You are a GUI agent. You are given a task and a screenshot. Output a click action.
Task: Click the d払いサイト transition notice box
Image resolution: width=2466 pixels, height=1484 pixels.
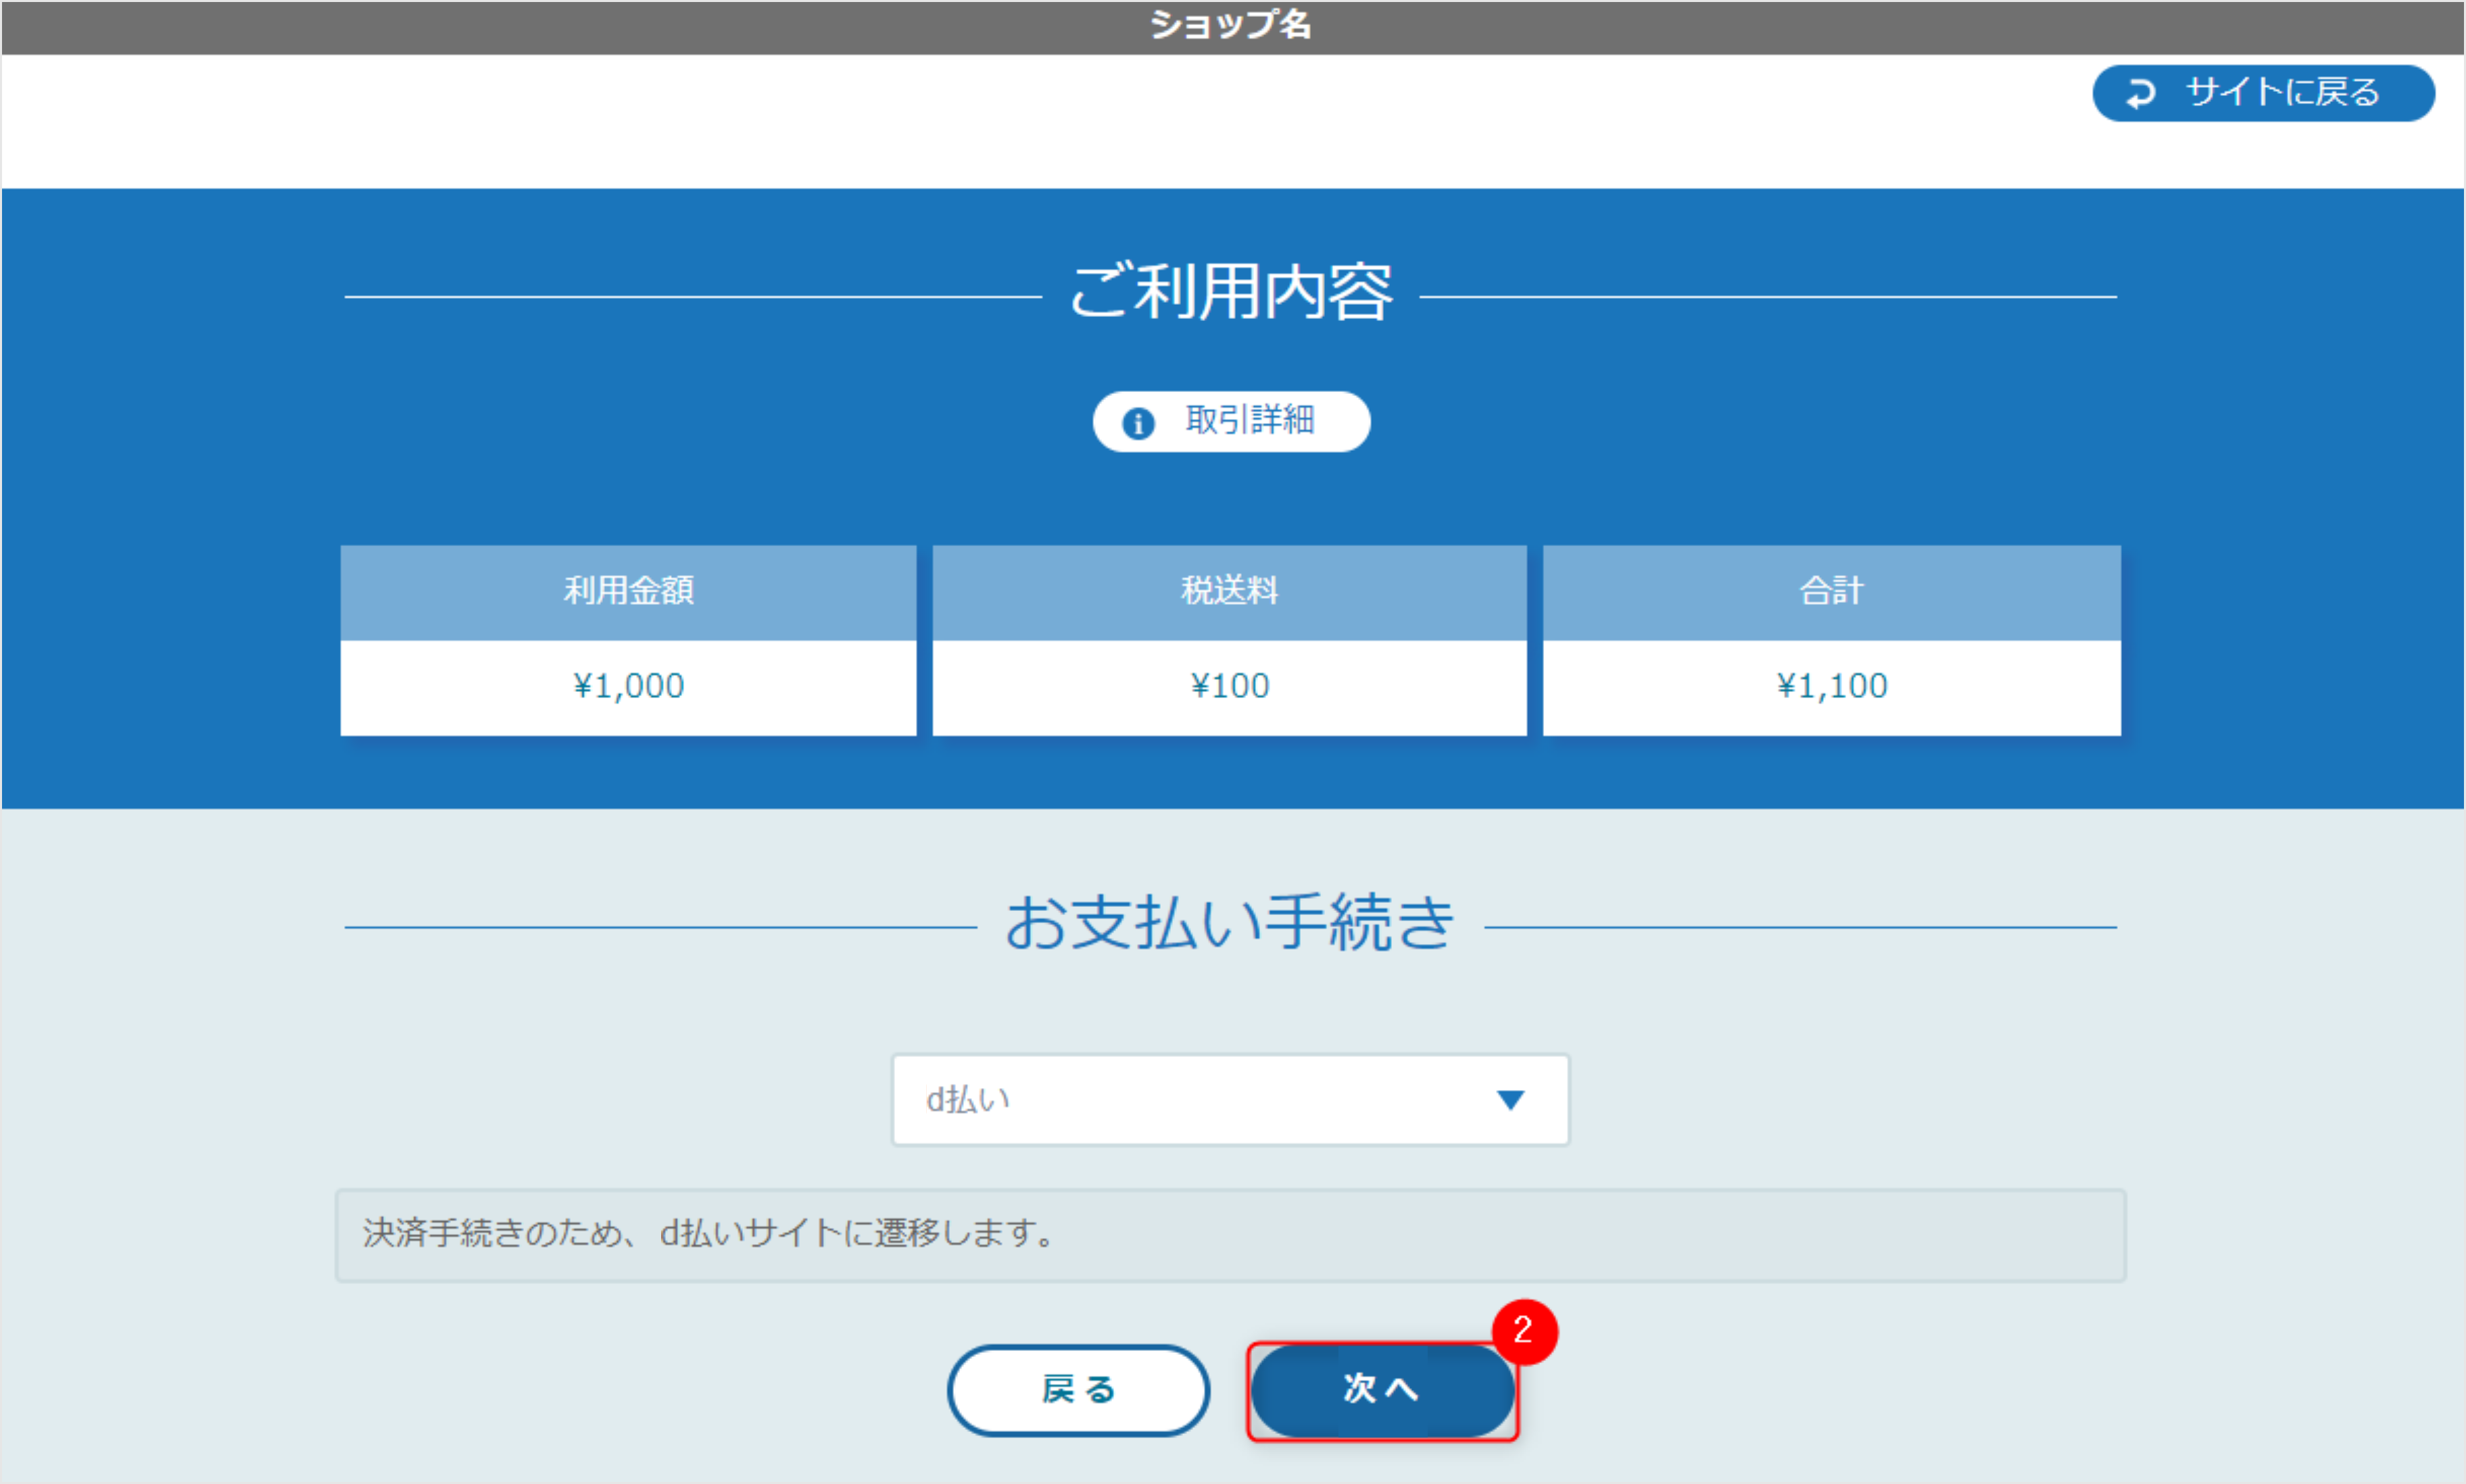coord(1230,1236)
